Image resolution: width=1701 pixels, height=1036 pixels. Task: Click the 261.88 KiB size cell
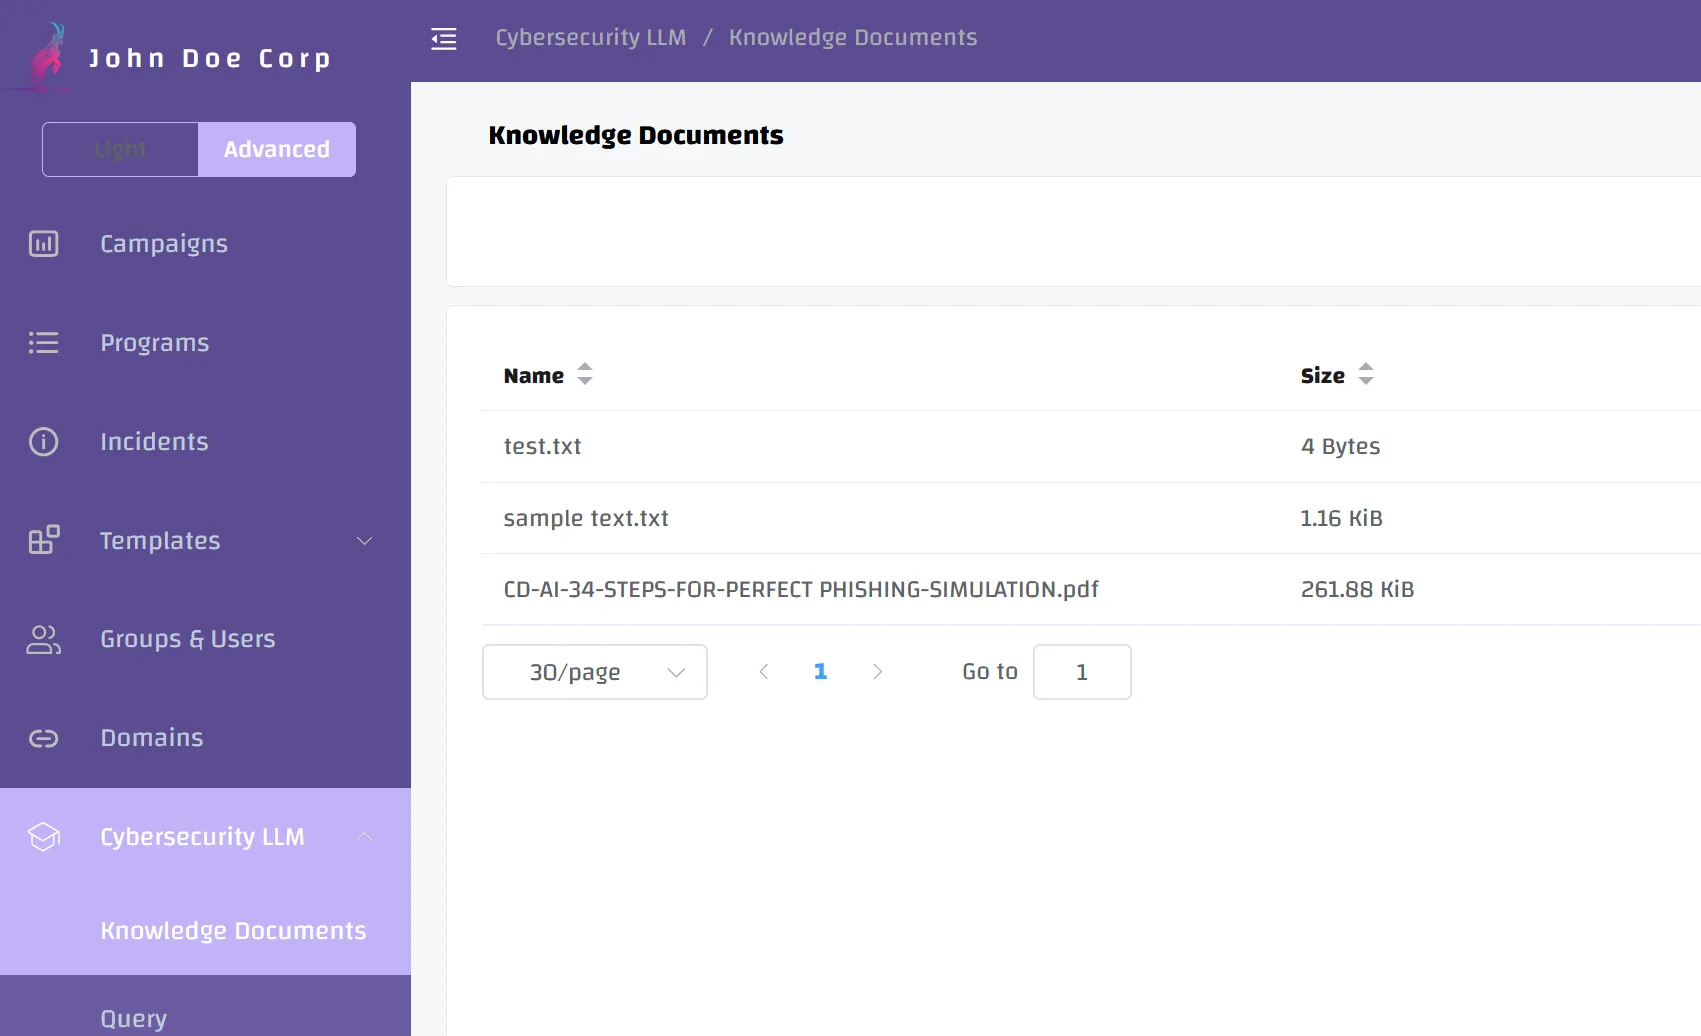point(1357,590)
